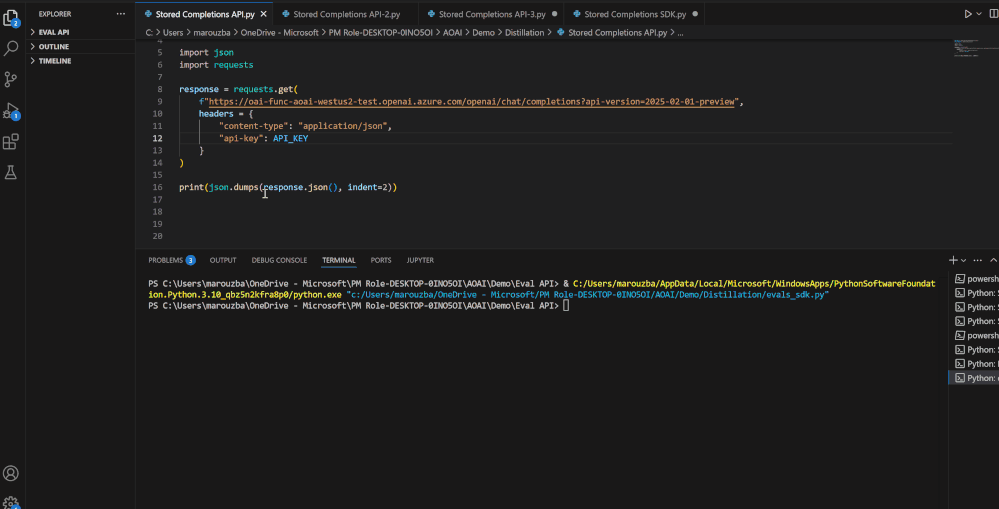
Task: Expand the TIMELINE section
Action: click(54, 61)
